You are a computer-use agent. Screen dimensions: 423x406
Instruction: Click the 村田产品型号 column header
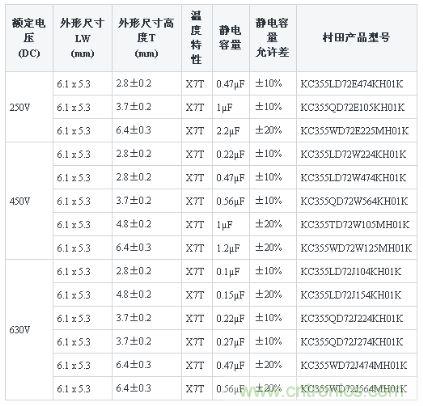(356, 38)
